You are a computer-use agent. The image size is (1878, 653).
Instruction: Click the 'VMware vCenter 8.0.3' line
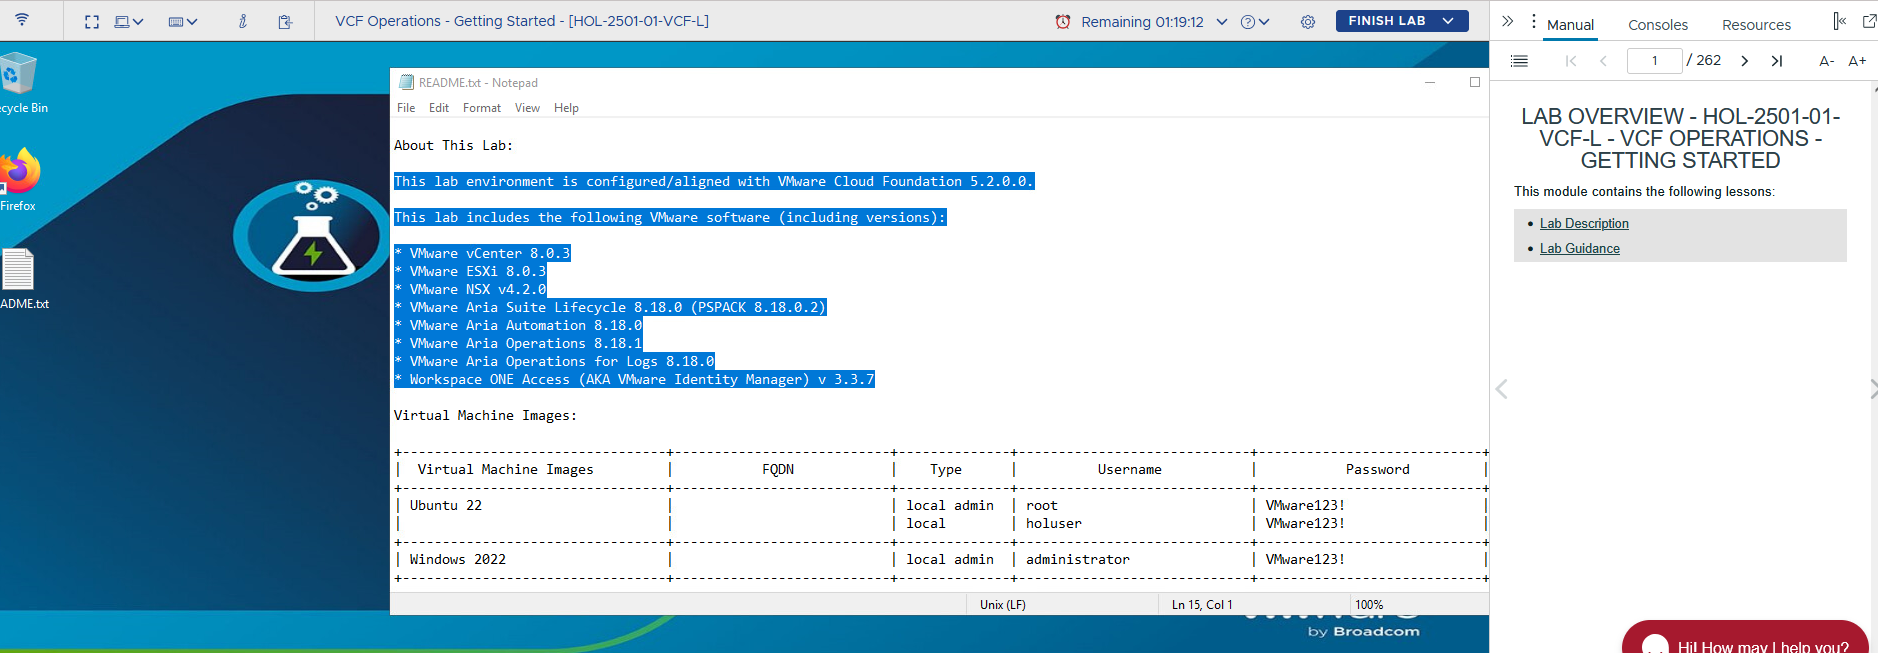pos(482,253)
